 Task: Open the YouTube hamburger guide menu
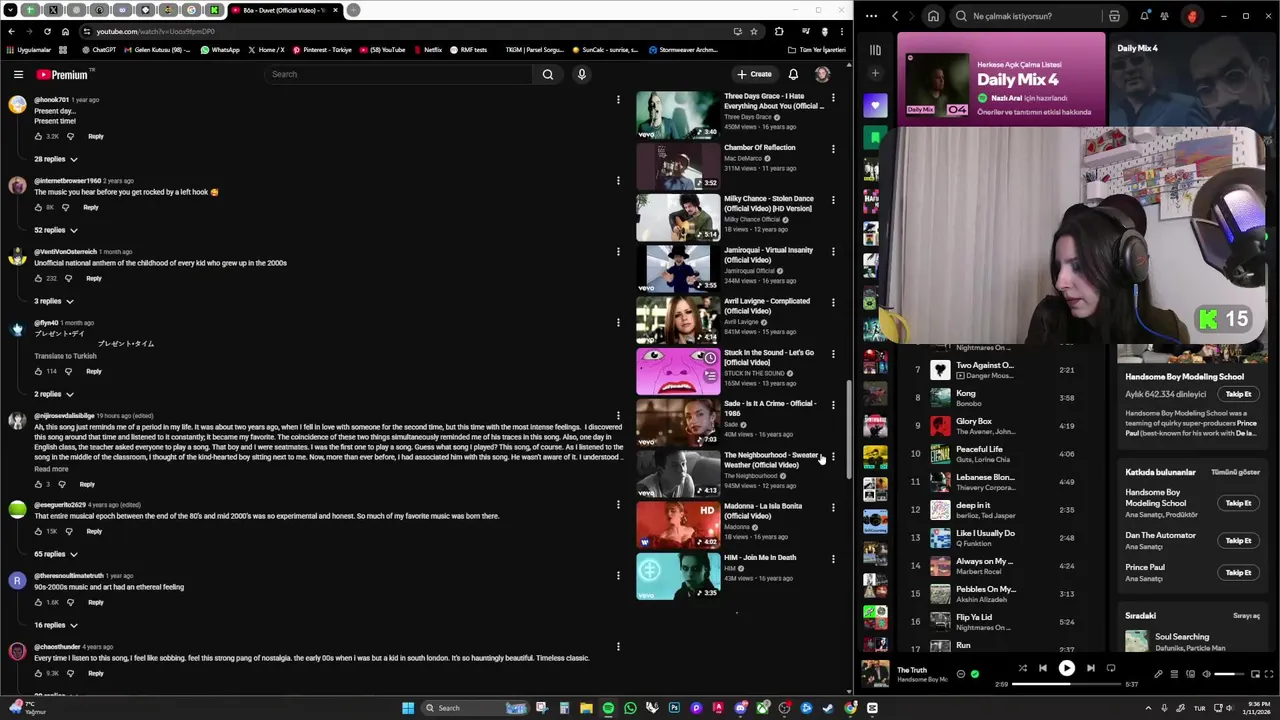[x=18, y=74]
